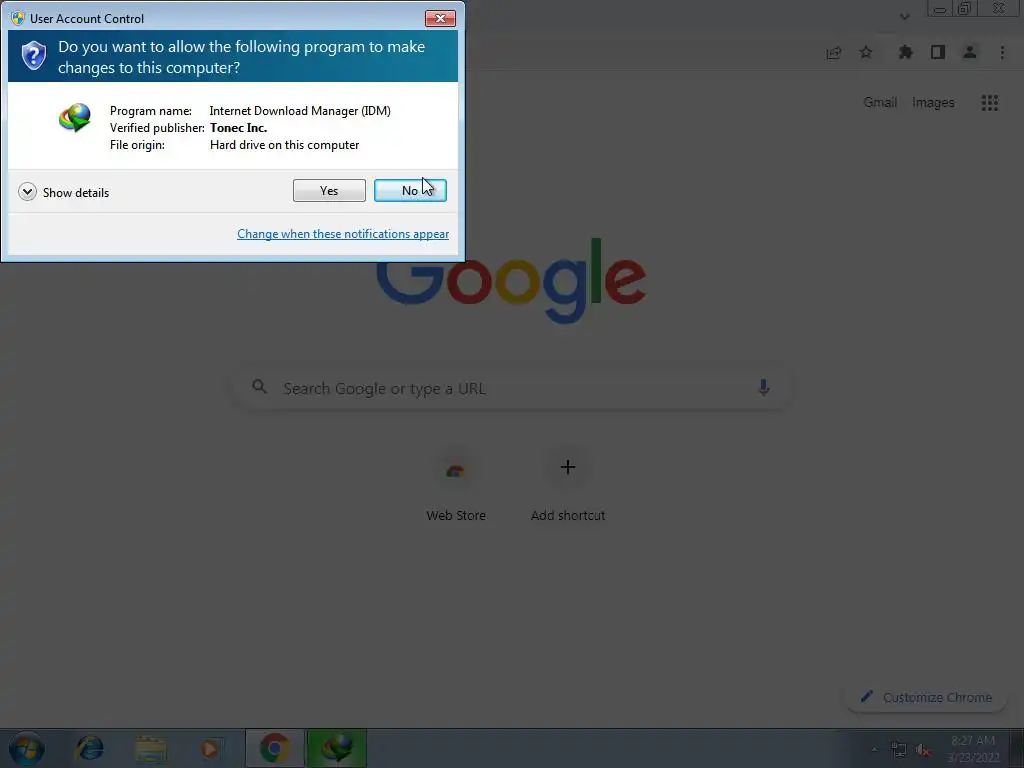Click the share page icon in Chrome
Image resolution: width=1024 pixels, height=768 pixels.
coord(833,53)
